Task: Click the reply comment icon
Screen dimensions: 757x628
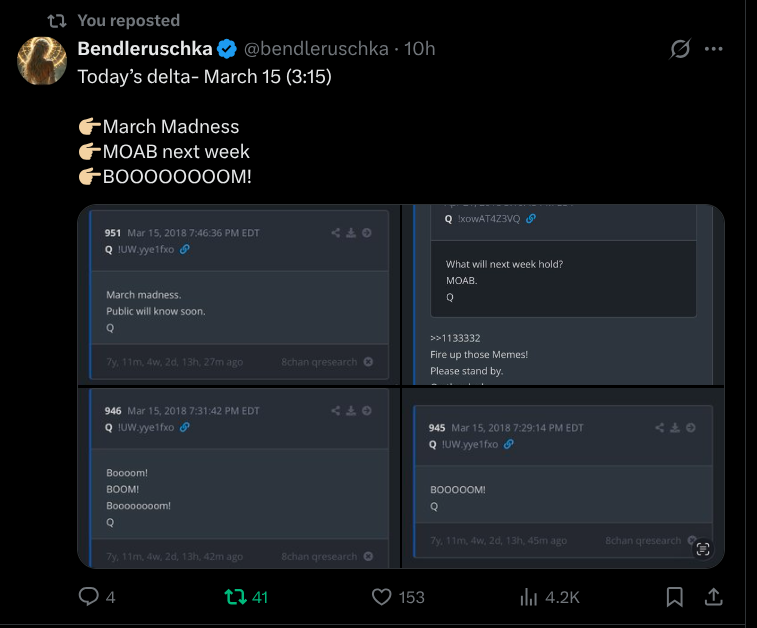Action: [90, 597]
